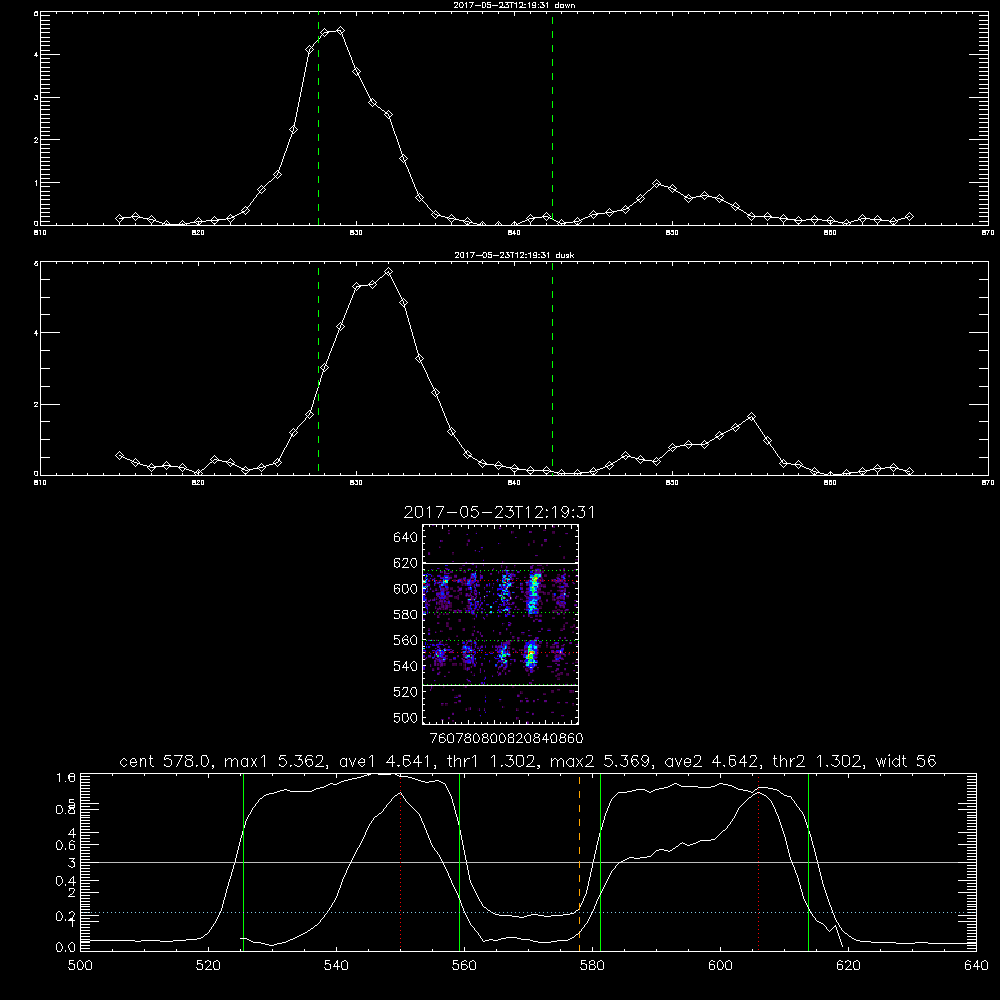Click the "540" label on bottom plot x-axis
1000x1000 pixels.
(x=336, y=966)
